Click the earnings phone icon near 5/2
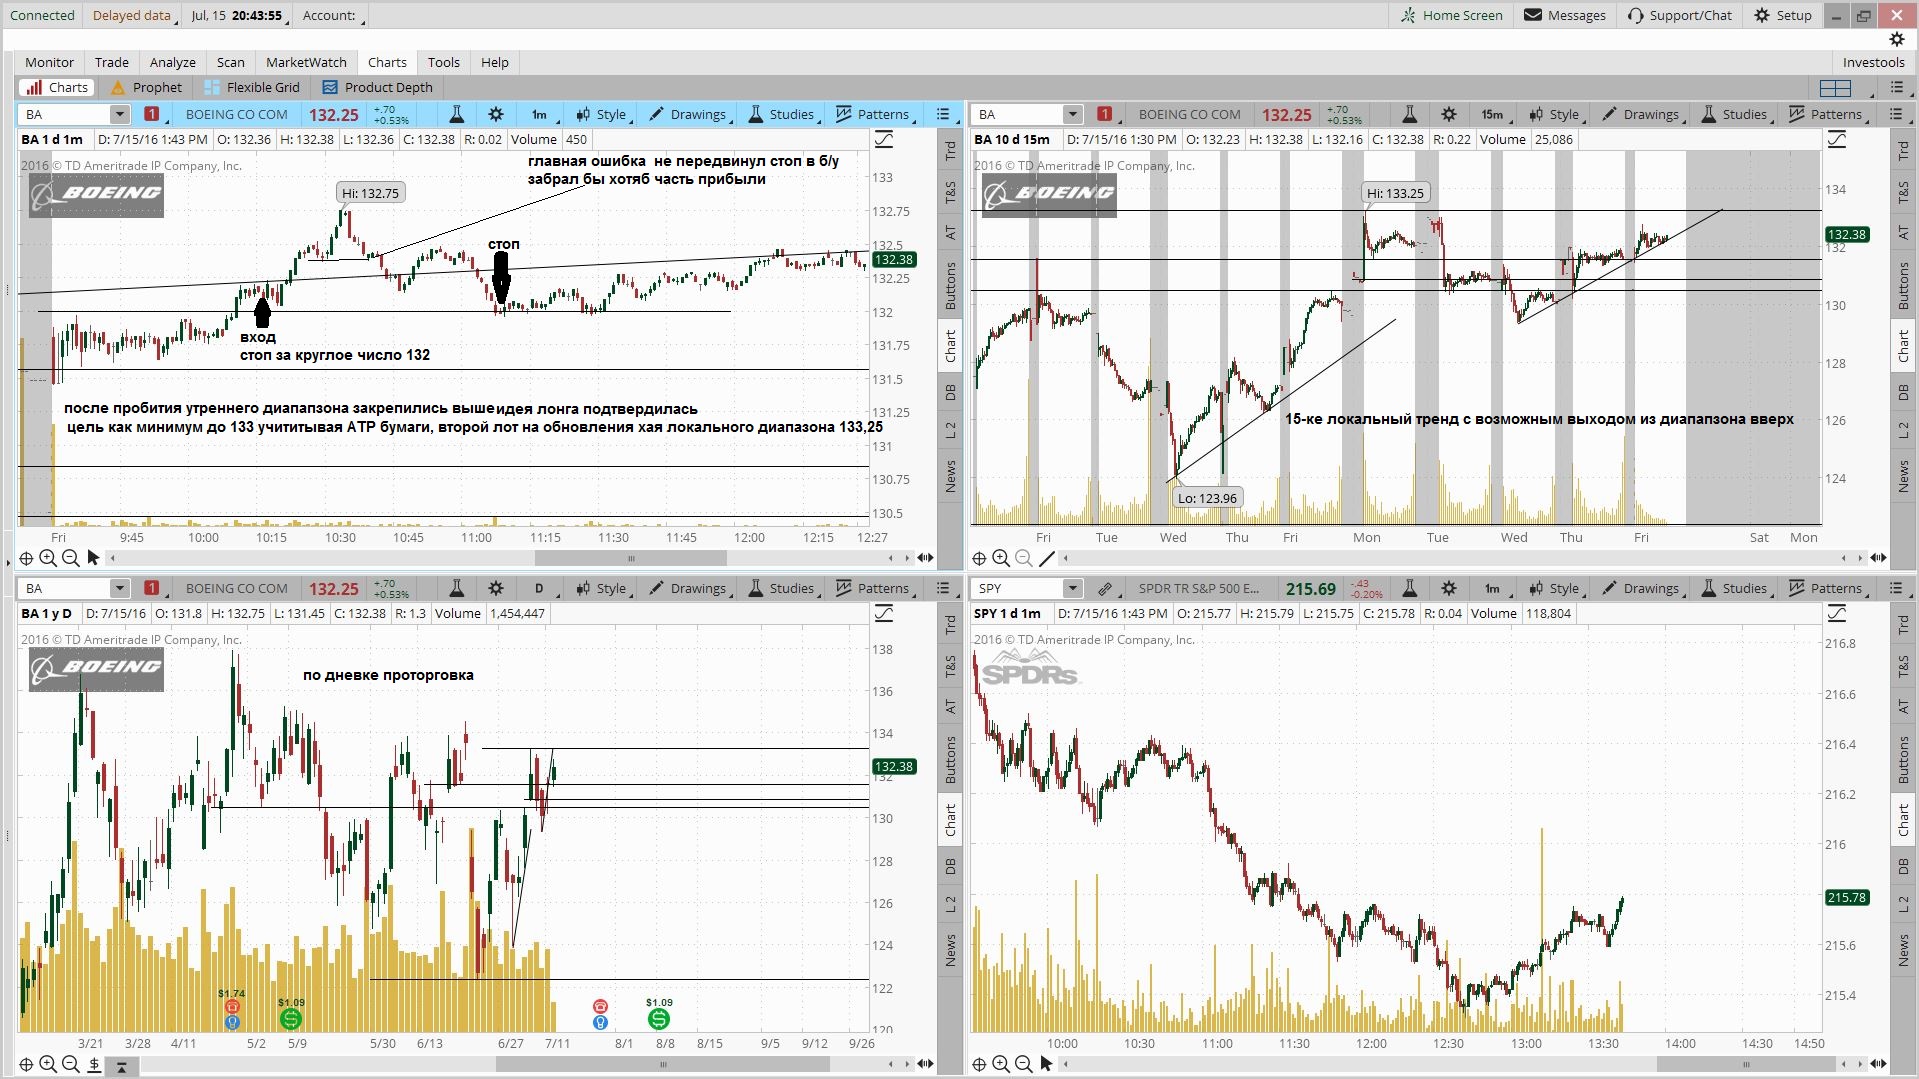Image resolution: width=1919 pixels, height=1079 pixels. 232,1007
